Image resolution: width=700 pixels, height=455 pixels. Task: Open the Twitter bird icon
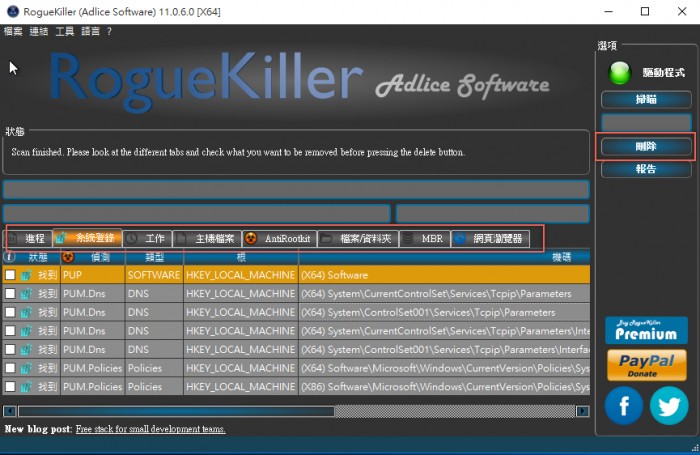[x=669, y=405]
